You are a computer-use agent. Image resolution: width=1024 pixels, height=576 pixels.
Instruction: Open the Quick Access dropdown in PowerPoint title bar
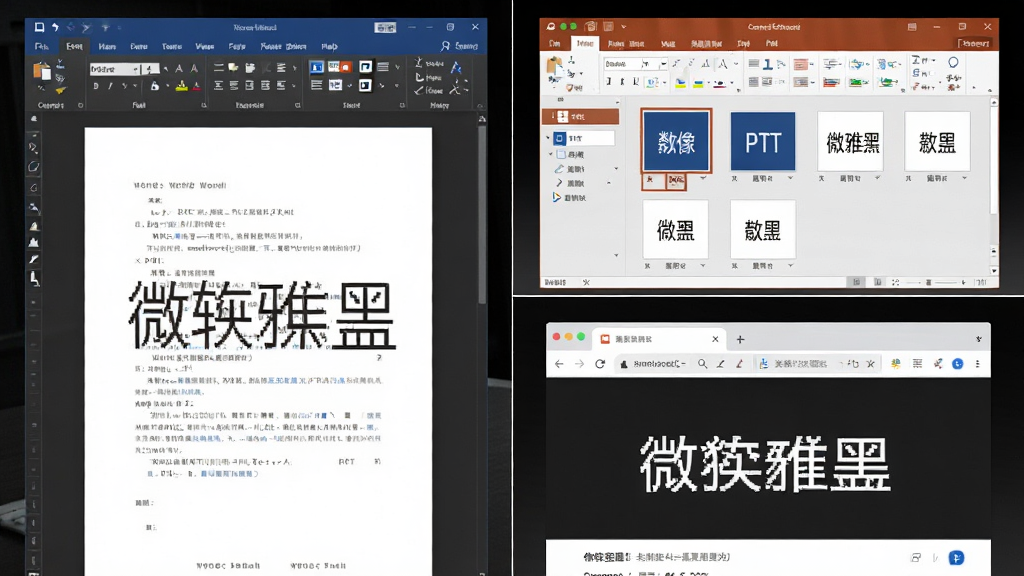624,27
